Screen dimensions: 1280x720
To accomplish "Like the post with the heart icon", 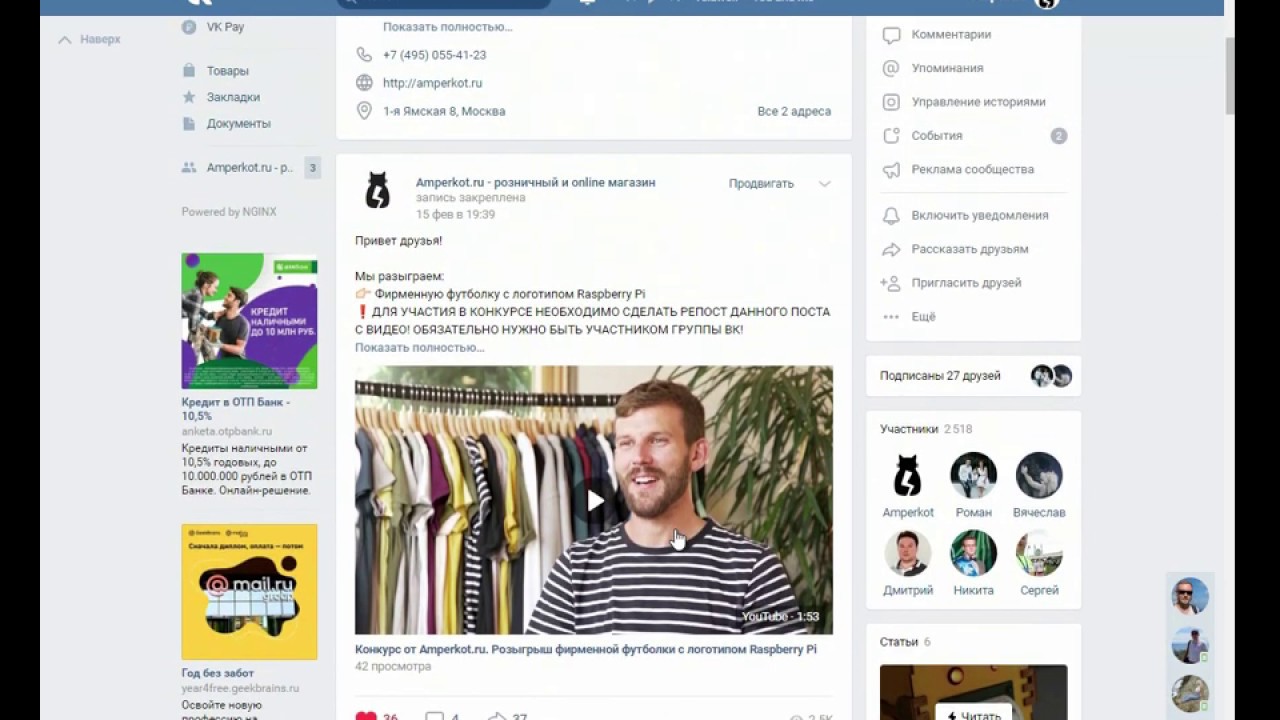I will (x=366, y=715).
